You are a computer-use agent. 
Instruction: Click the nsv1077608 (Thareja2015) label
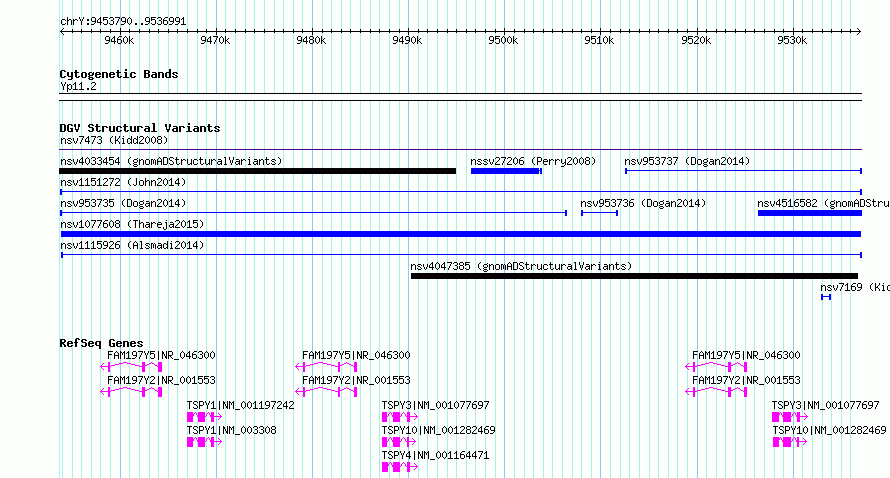click(x=132, y=224)
